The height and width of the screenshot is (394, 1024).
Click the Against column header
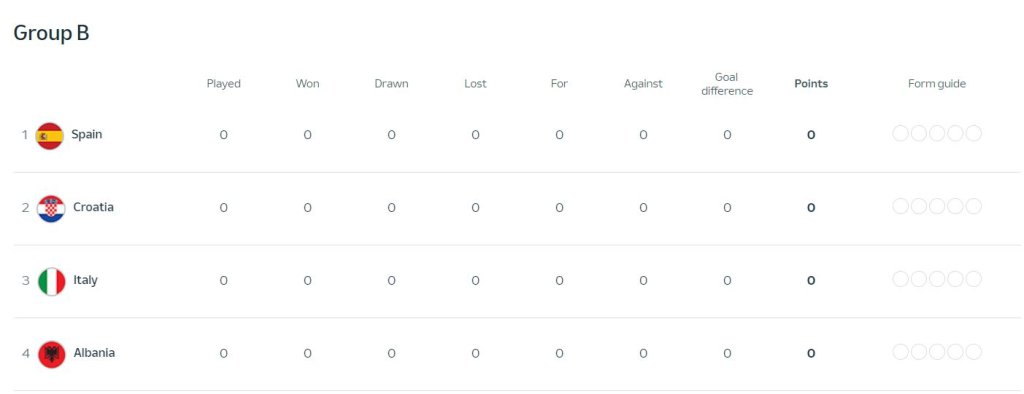[x=643, y=84]
